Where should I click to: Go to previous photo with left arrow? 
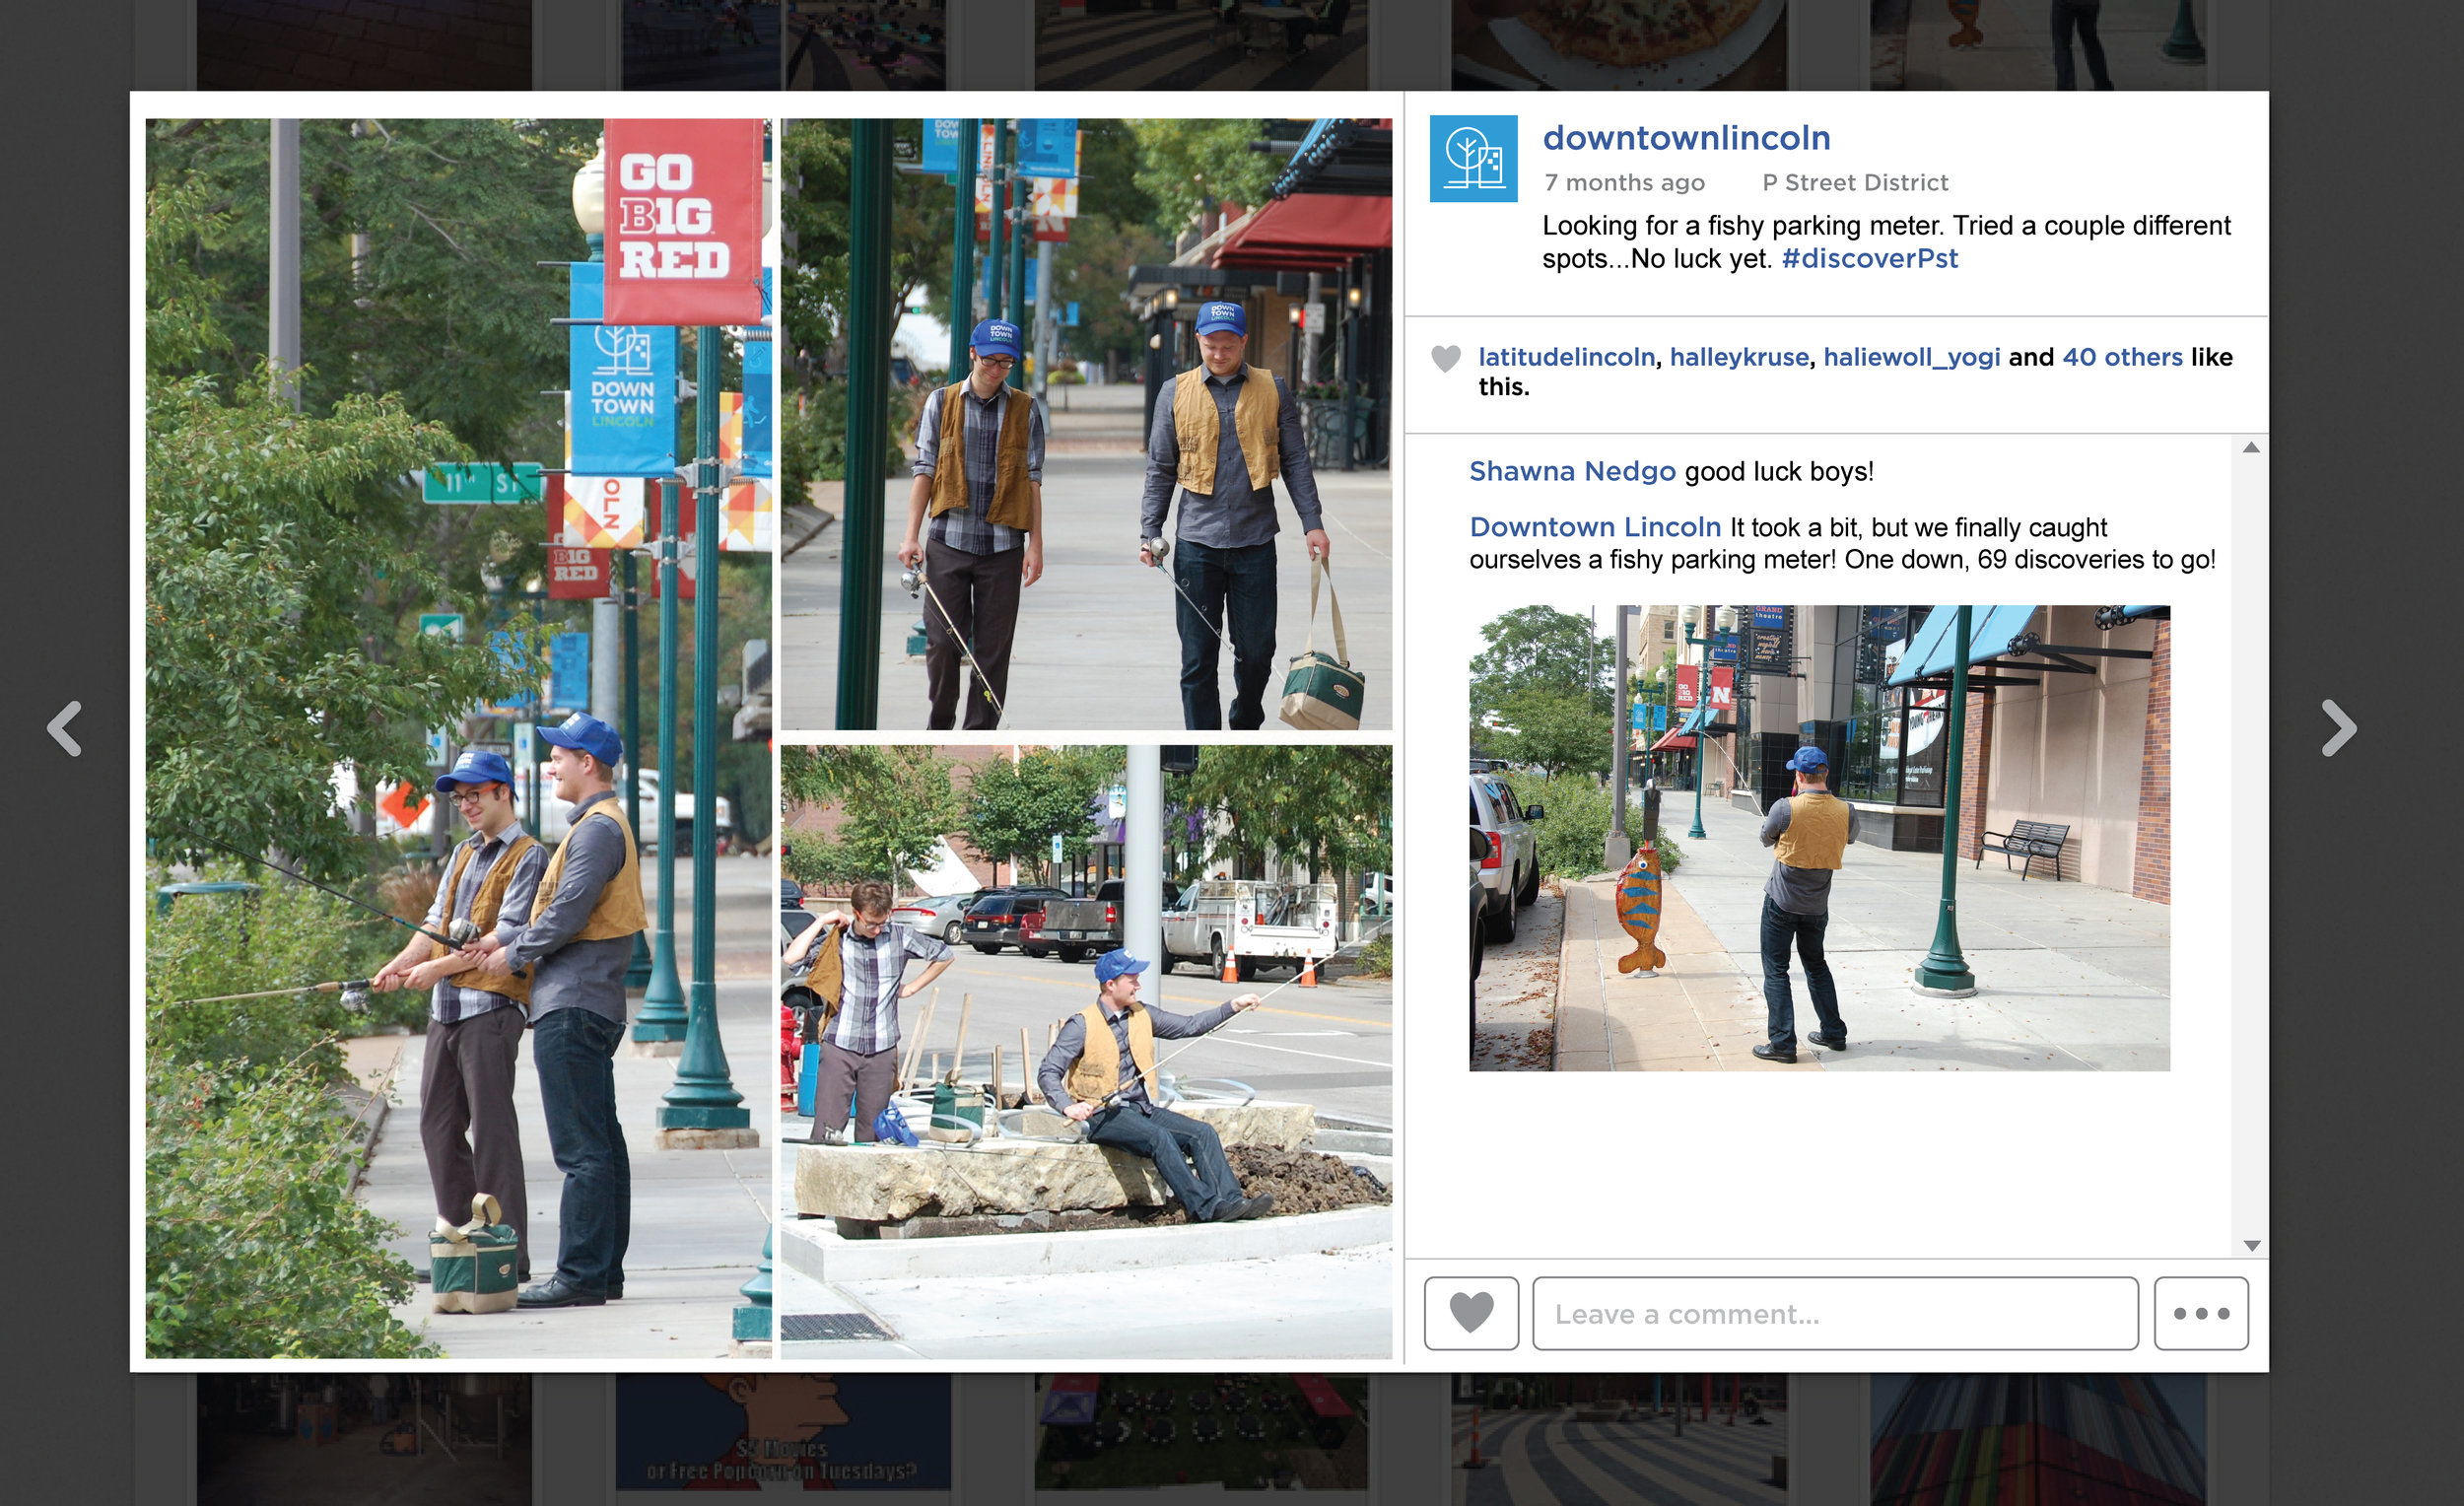tap(65, 728)
